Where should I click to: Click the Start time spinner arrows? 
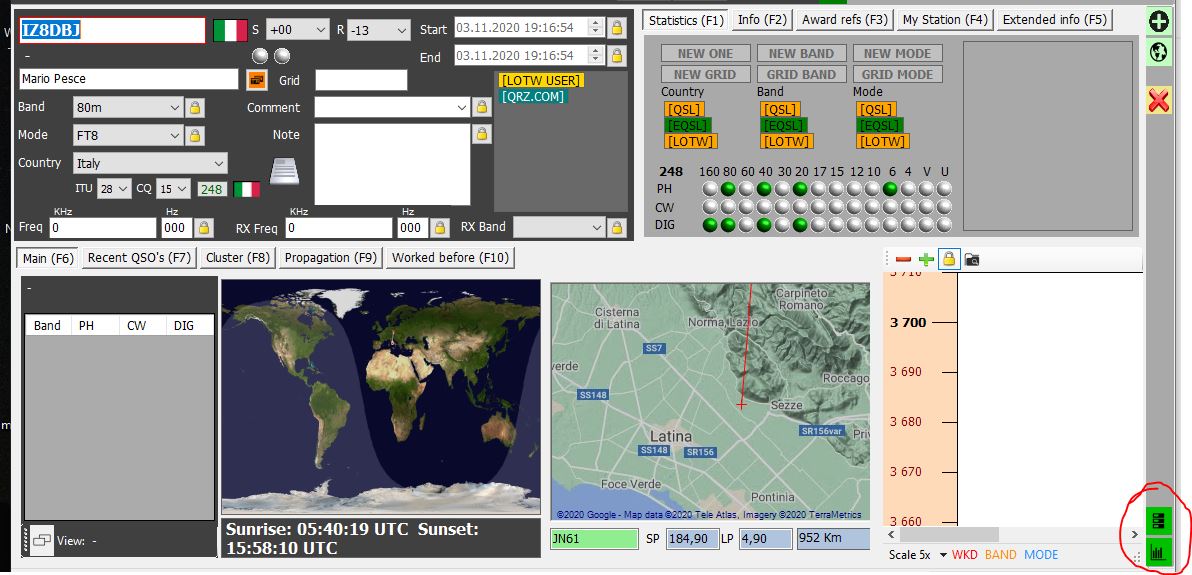pyautogui.click(x=596, y=28)
